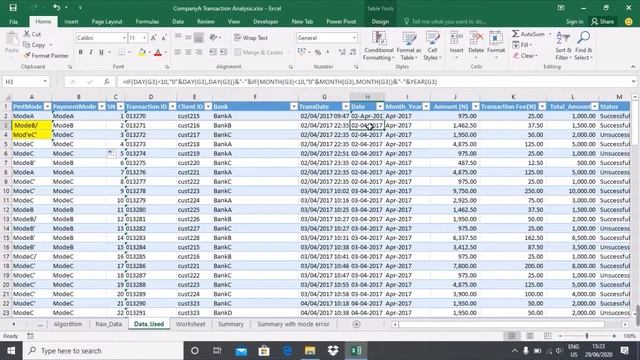Click Tell me what you want to do
The width and height of the screenshot is (640, 360).
tap(445, 22)
